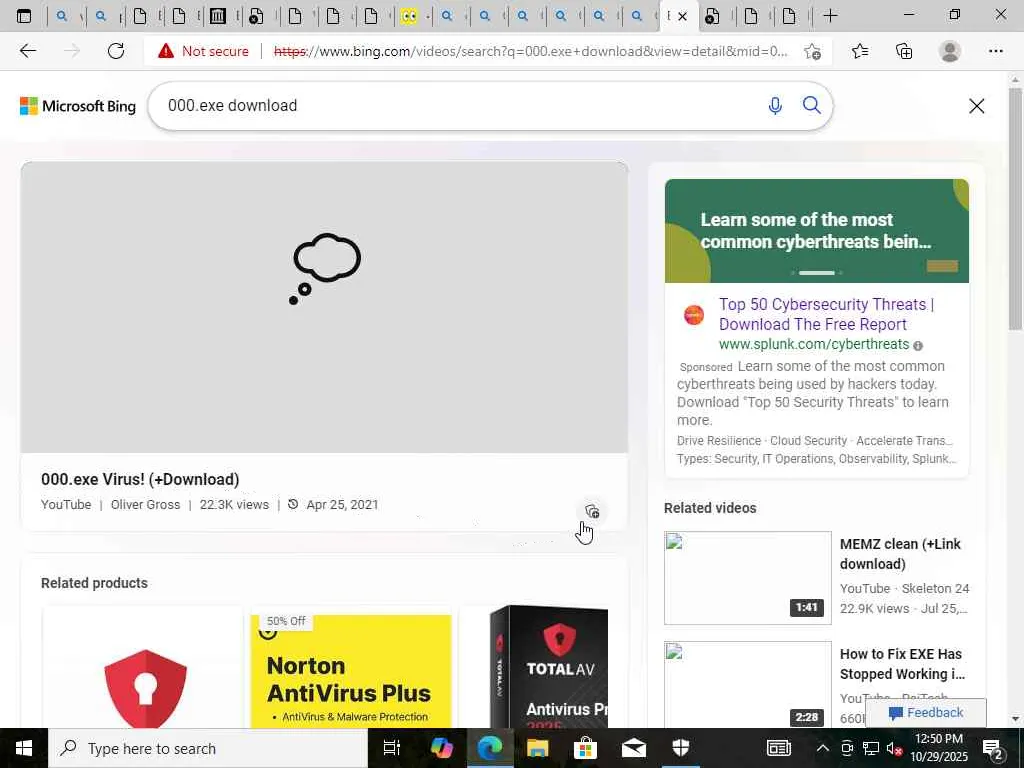Go to Microsoft Bing home logo
This screenshot has width=1024, height=768.
tap(78, 106)
